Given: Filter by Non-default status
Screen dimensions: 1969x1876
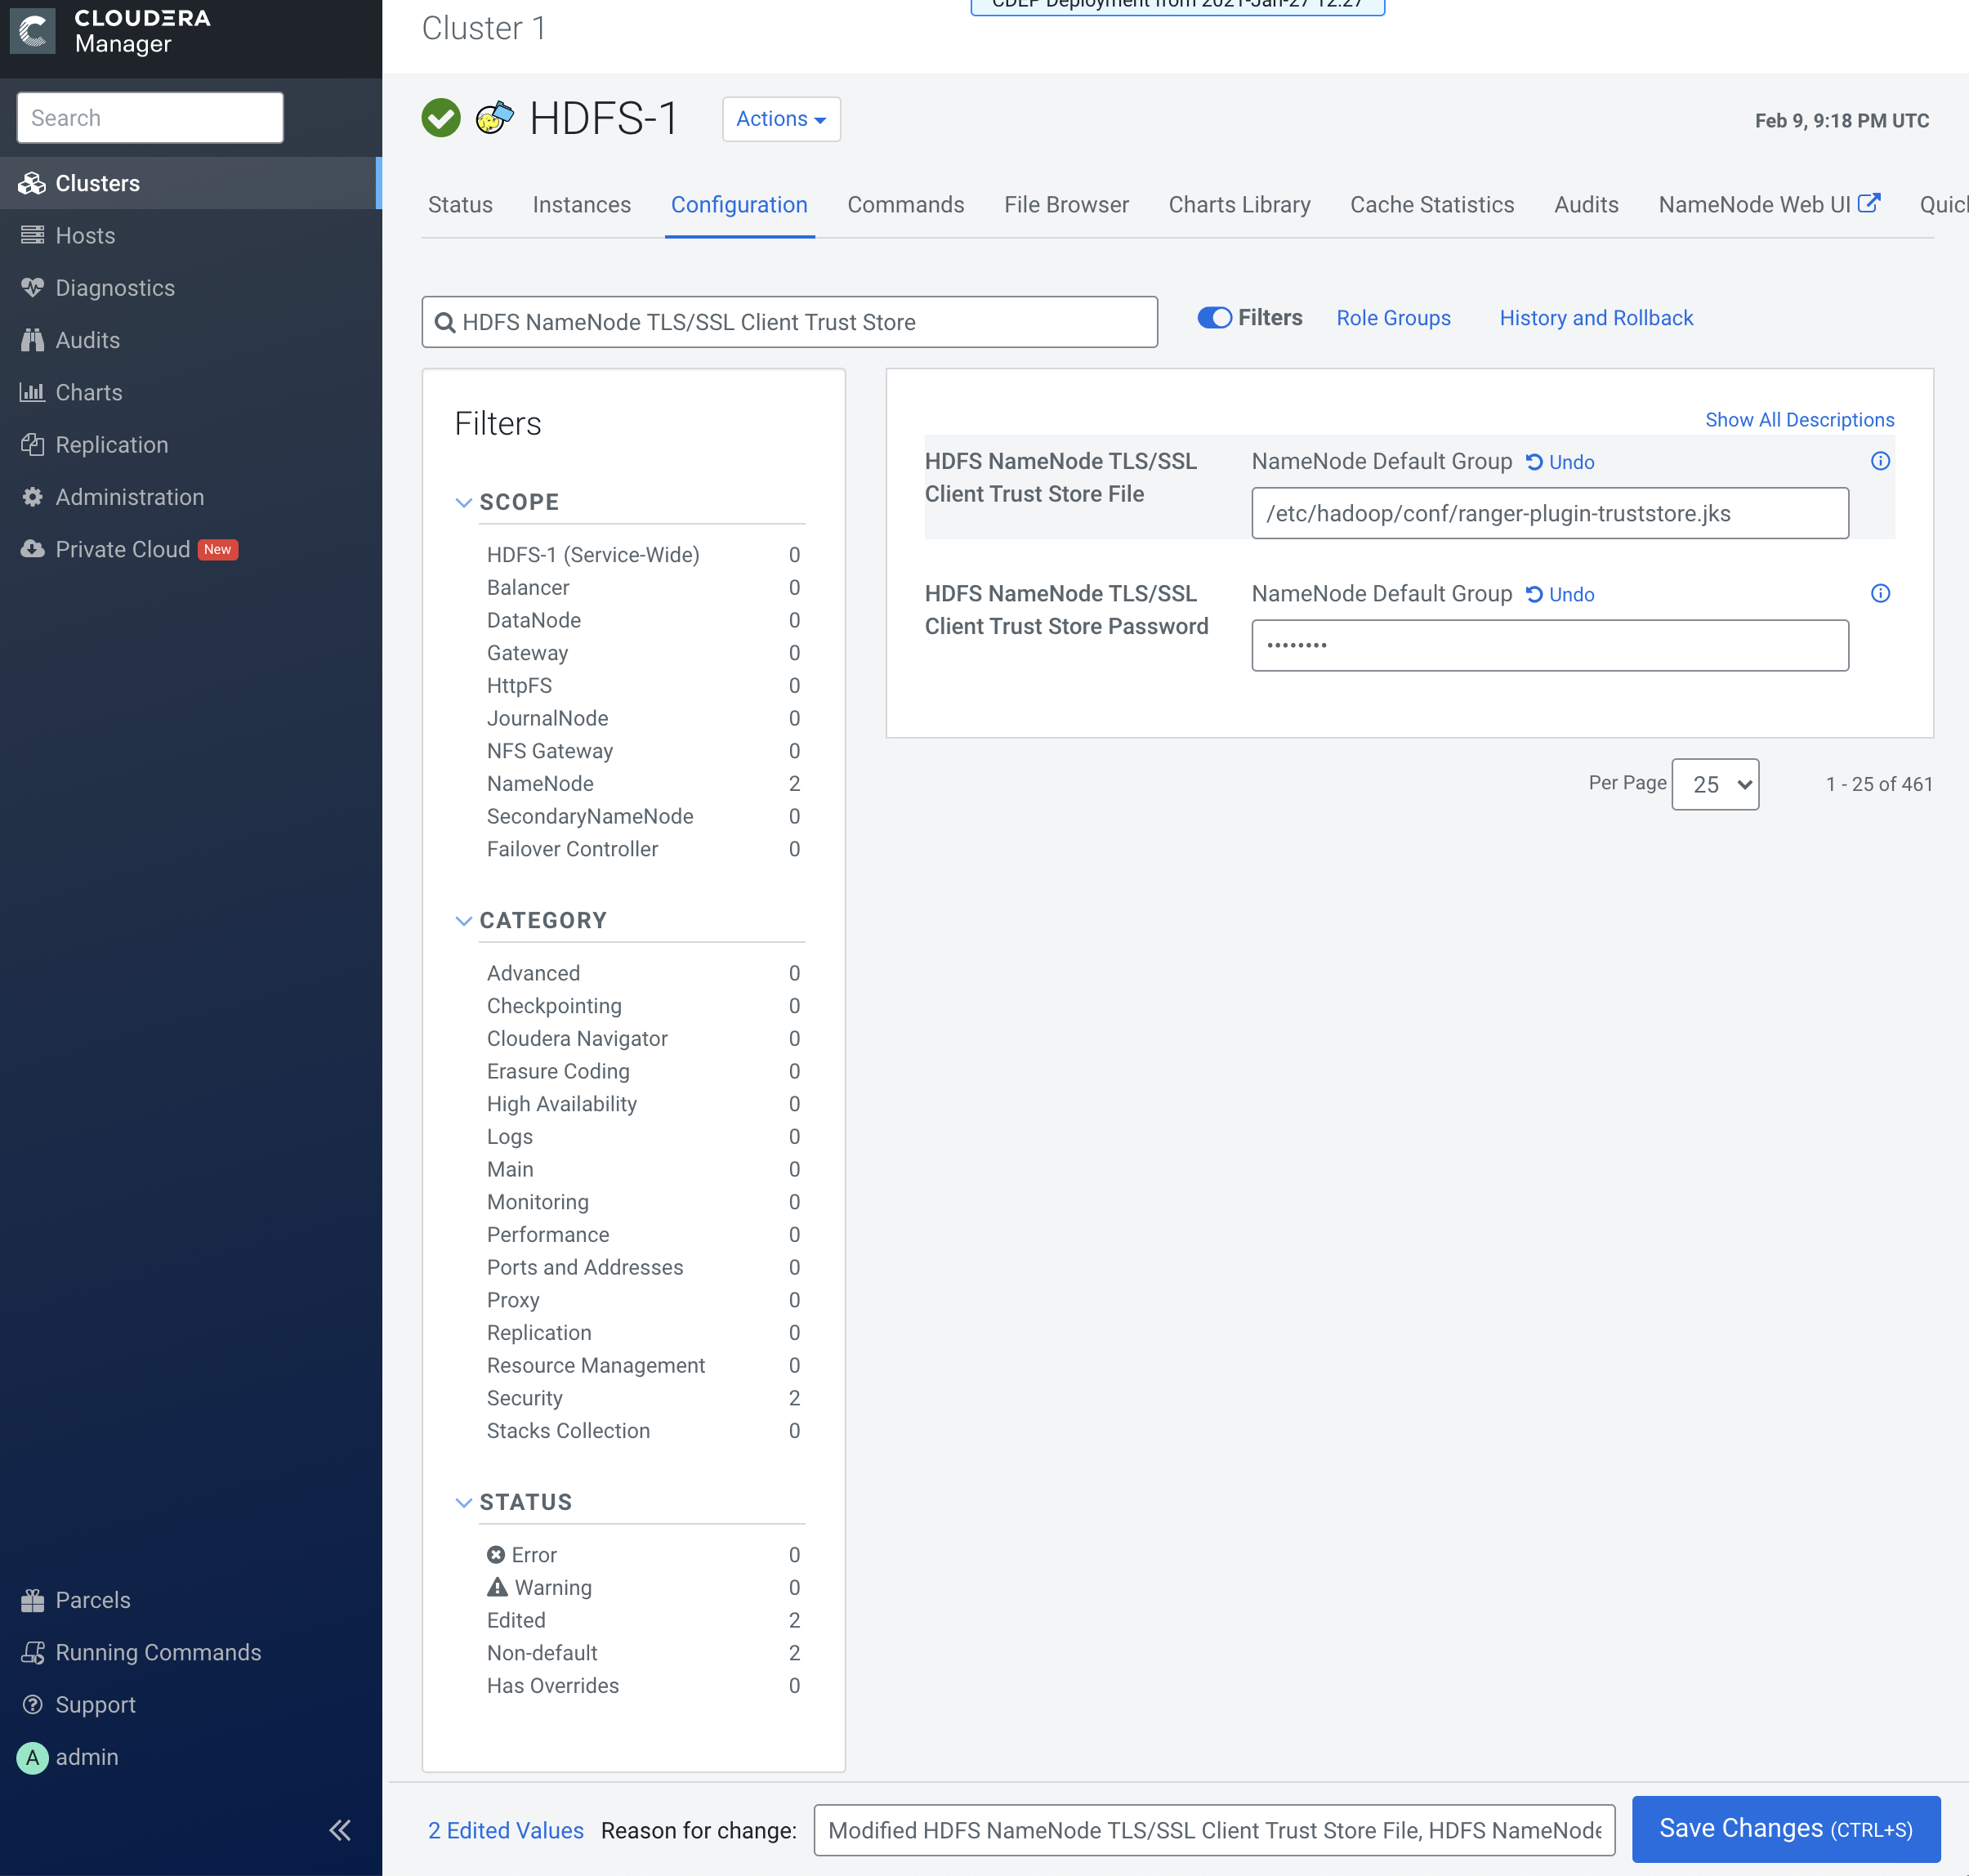Looking at the screenshot, I should [643, 1653].
